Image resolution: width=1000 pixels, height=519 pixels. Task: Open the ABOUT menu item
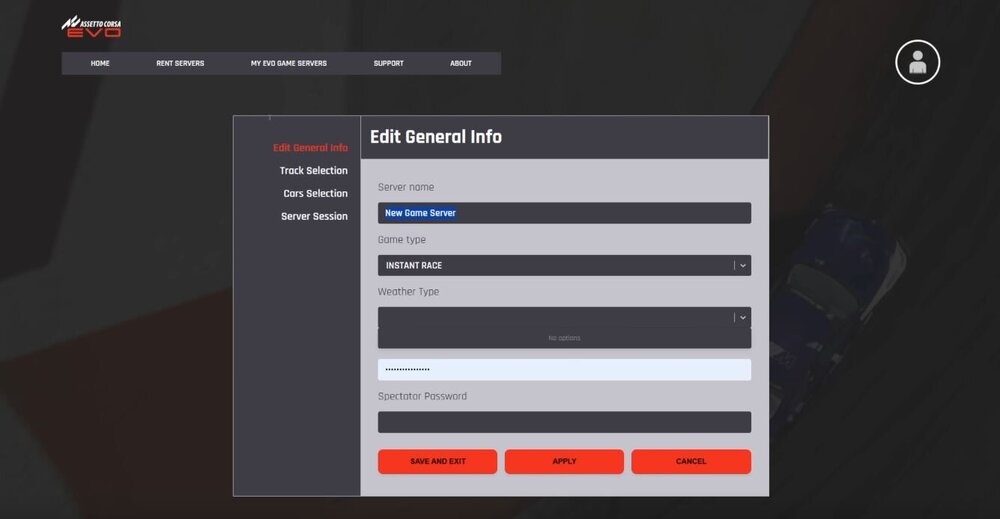(460, 63)
